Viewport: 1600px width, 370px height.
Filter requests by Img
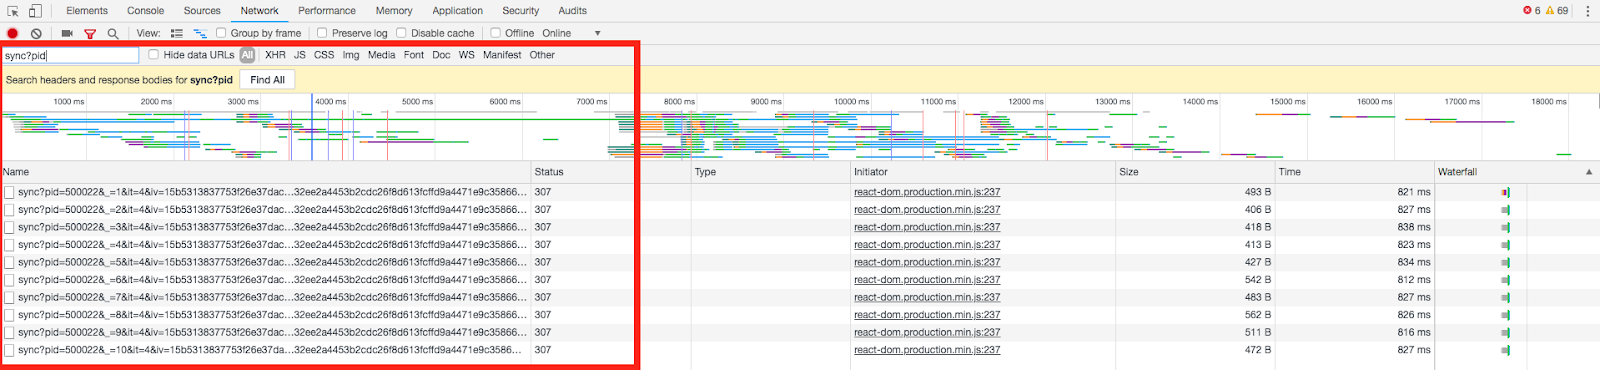351,55
